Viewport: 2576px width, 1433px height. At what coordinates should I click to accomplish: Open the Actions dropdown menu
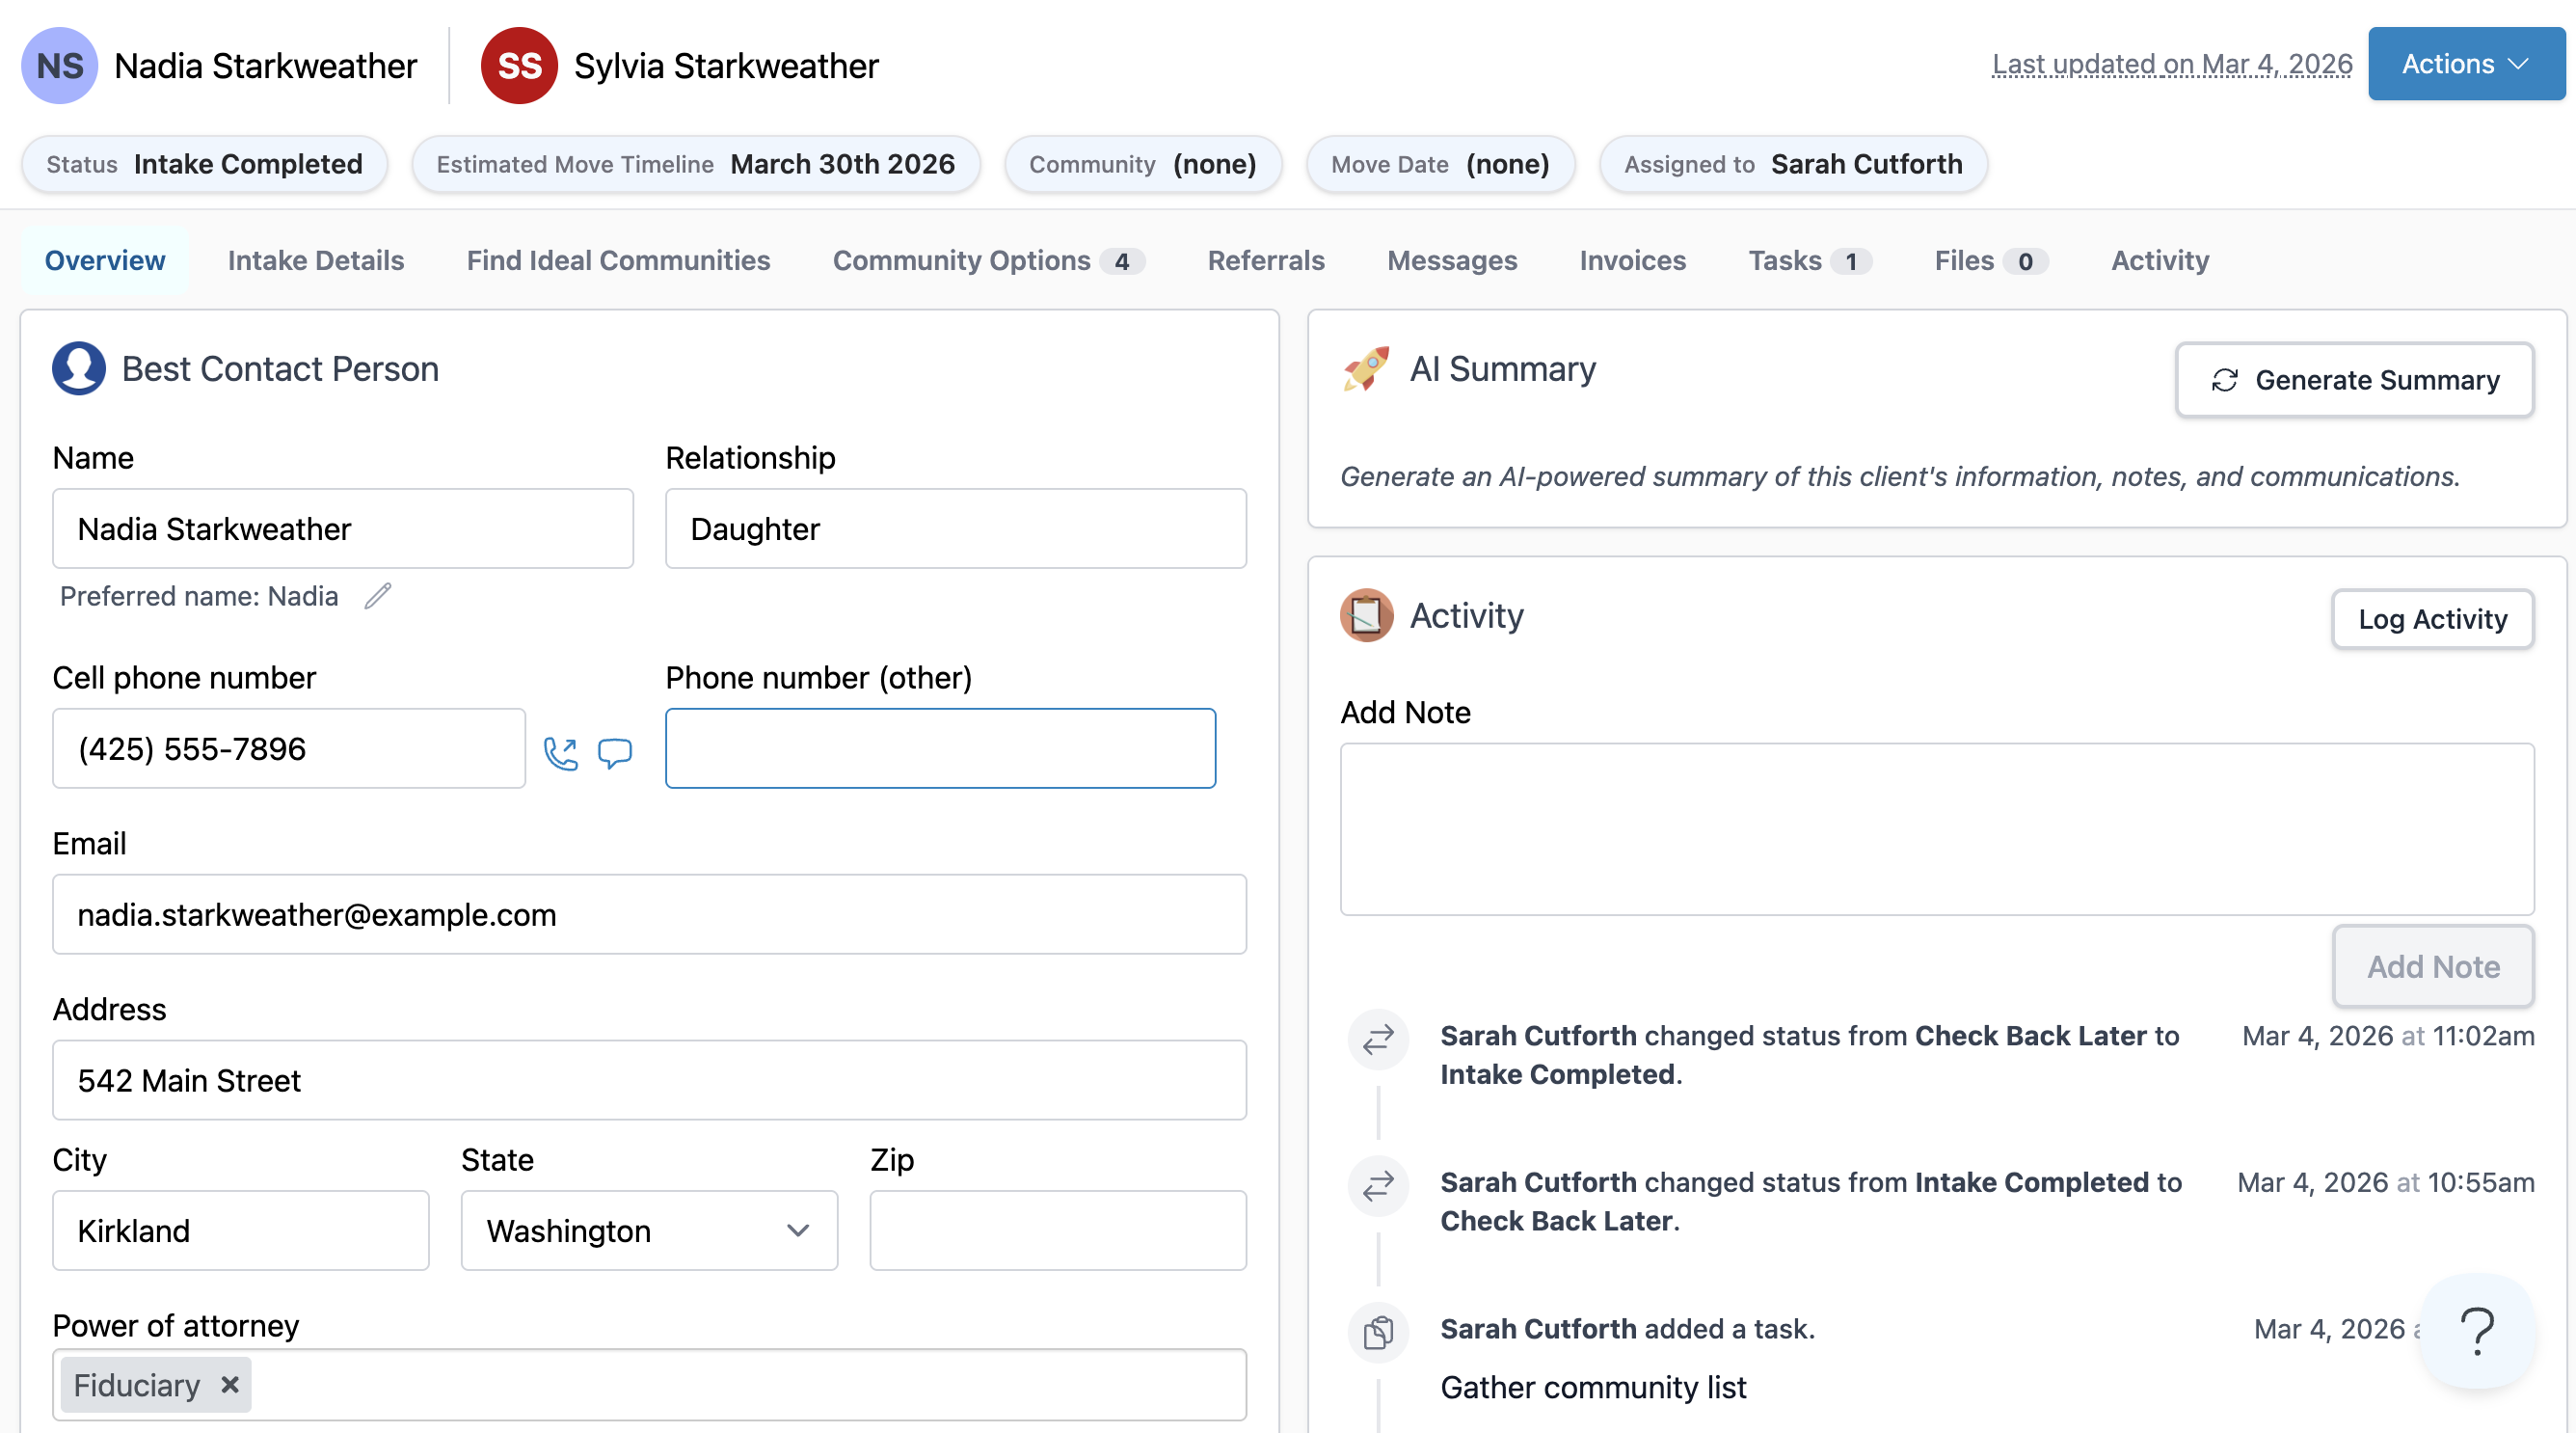pos(2465,64)
